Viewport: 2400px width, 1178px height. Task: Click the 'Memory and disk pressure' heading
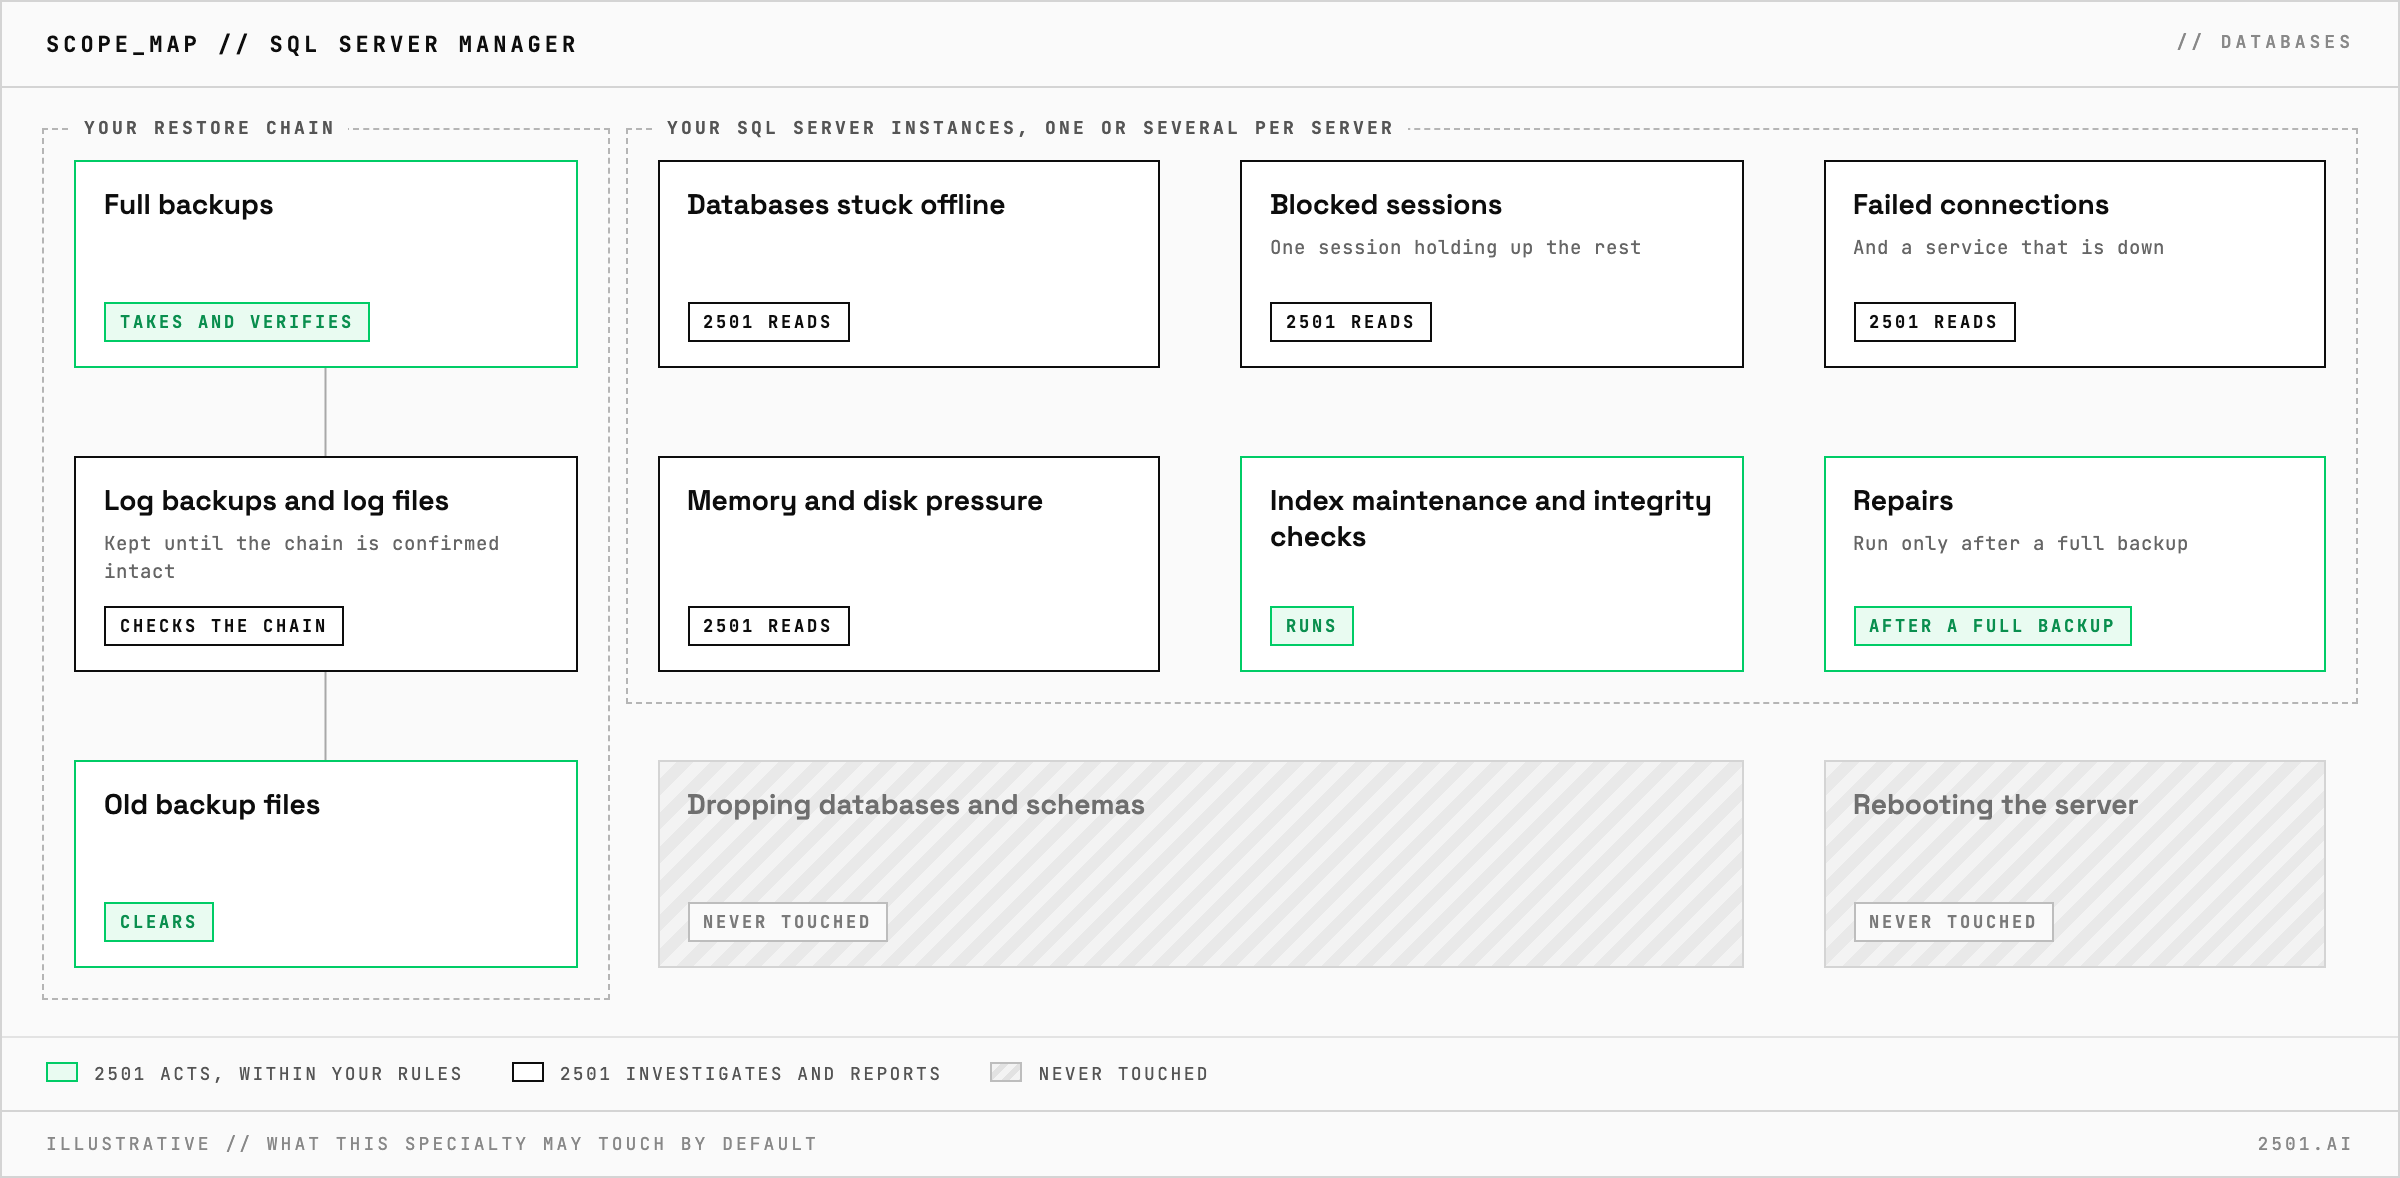tap(865, 501)
